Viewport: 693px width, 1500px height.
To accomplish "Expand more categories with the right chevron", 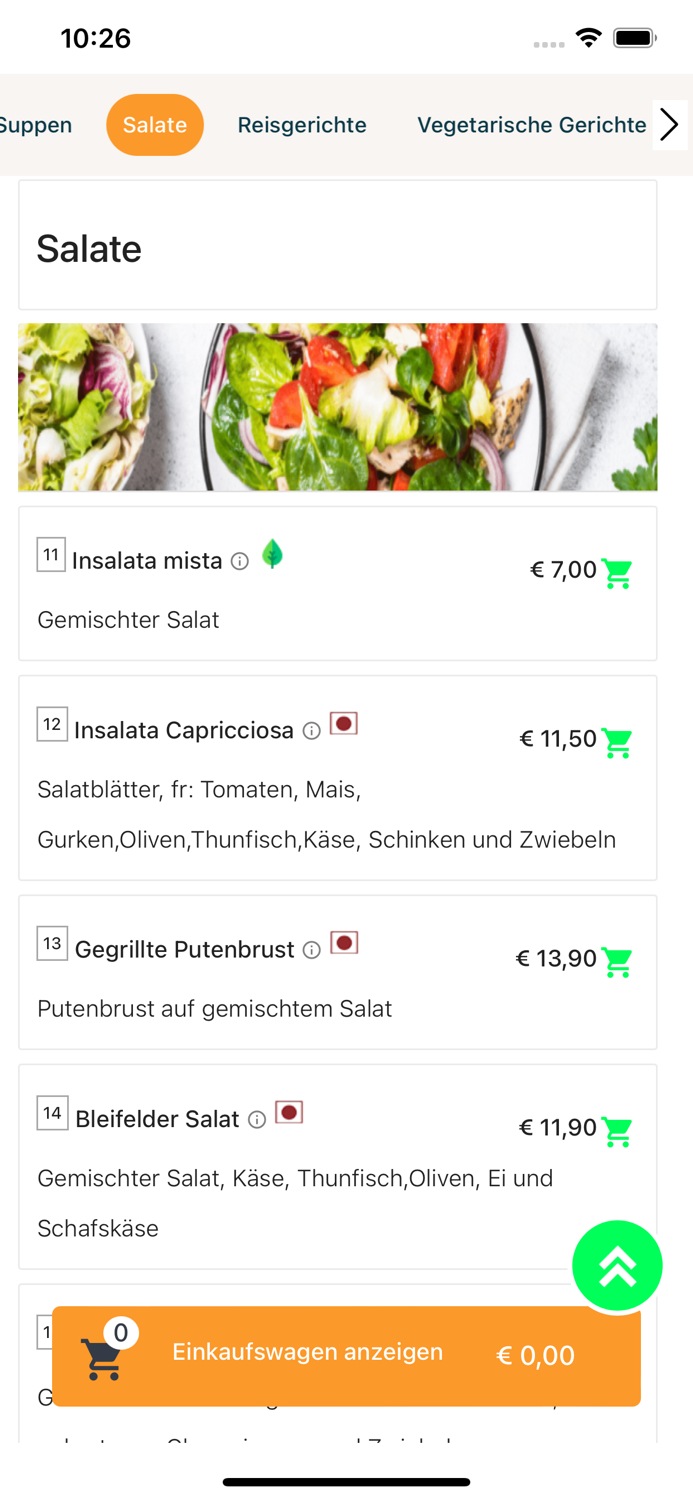I will pyautogui.click(x=671, y=124).
